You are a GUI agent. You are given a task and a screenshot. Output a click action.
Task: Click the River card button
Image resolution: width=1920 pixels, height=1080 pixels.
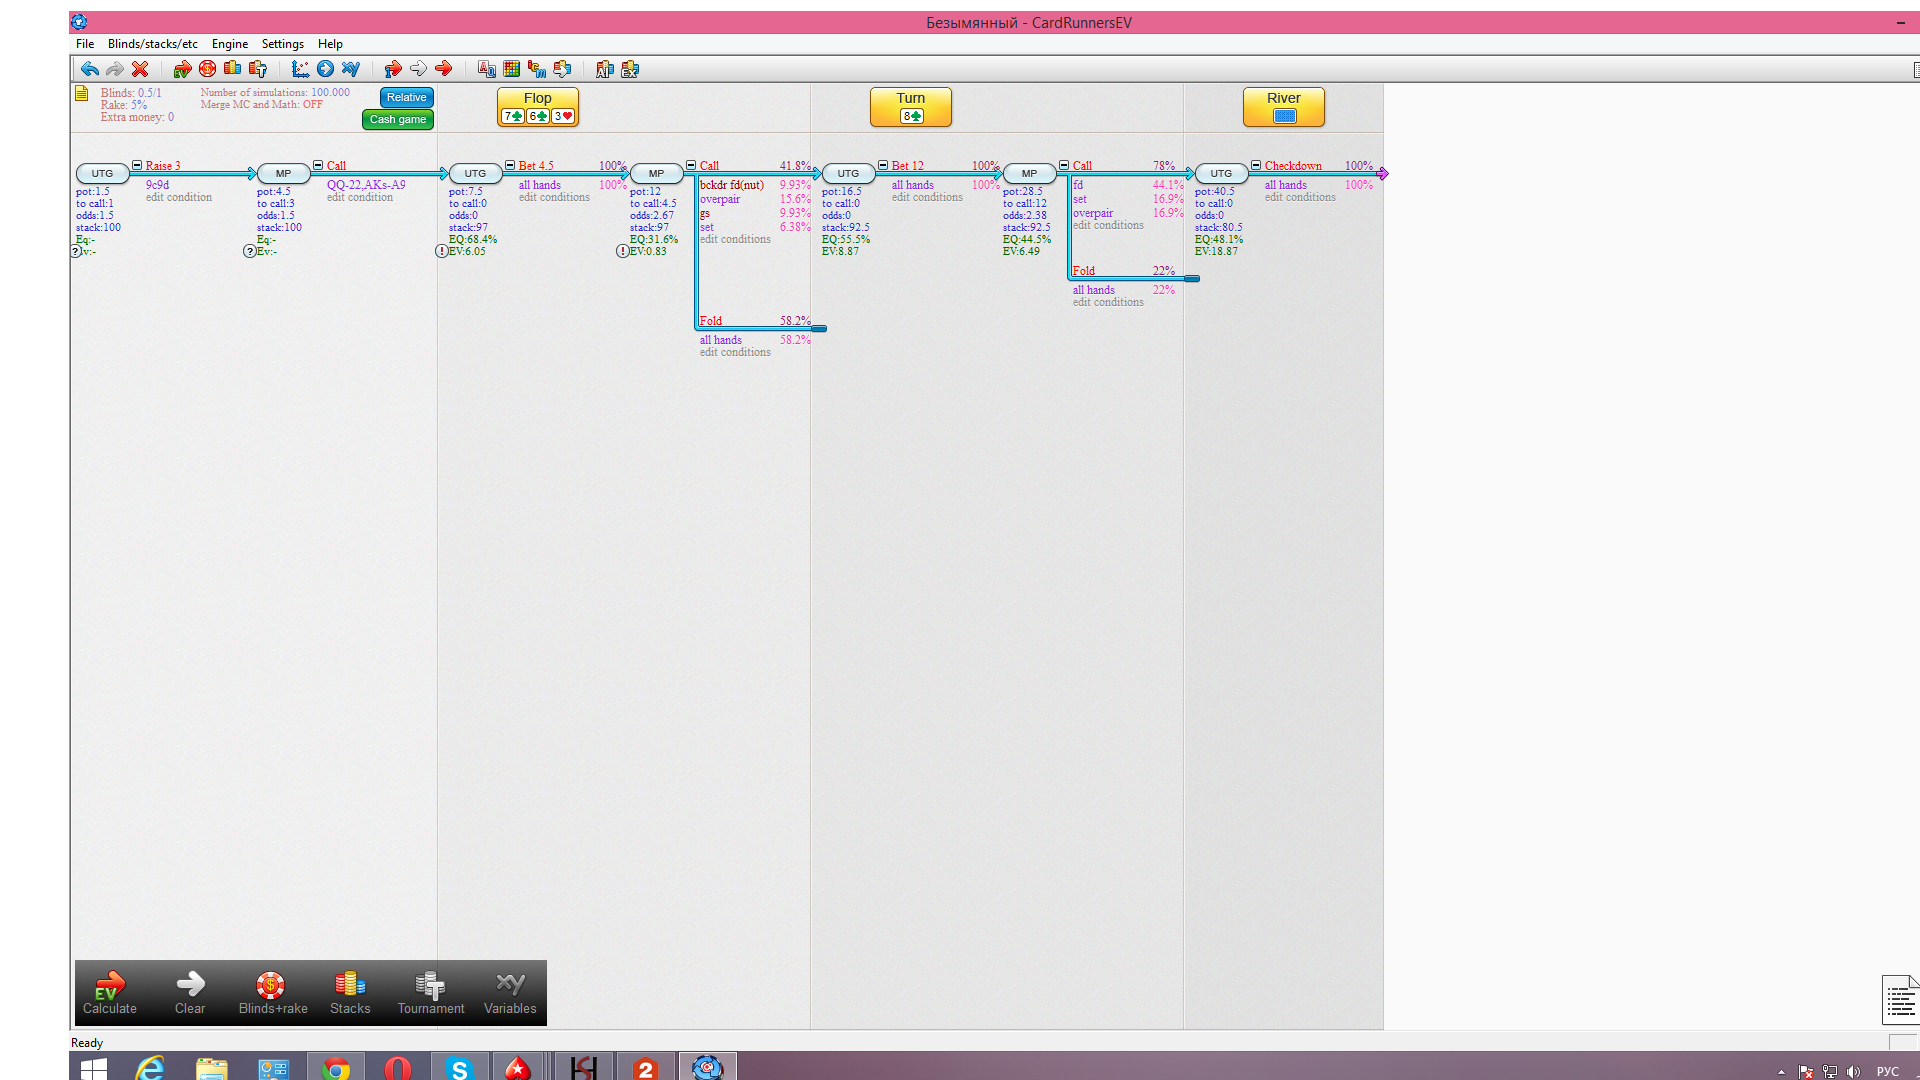tap(1284, 107)
